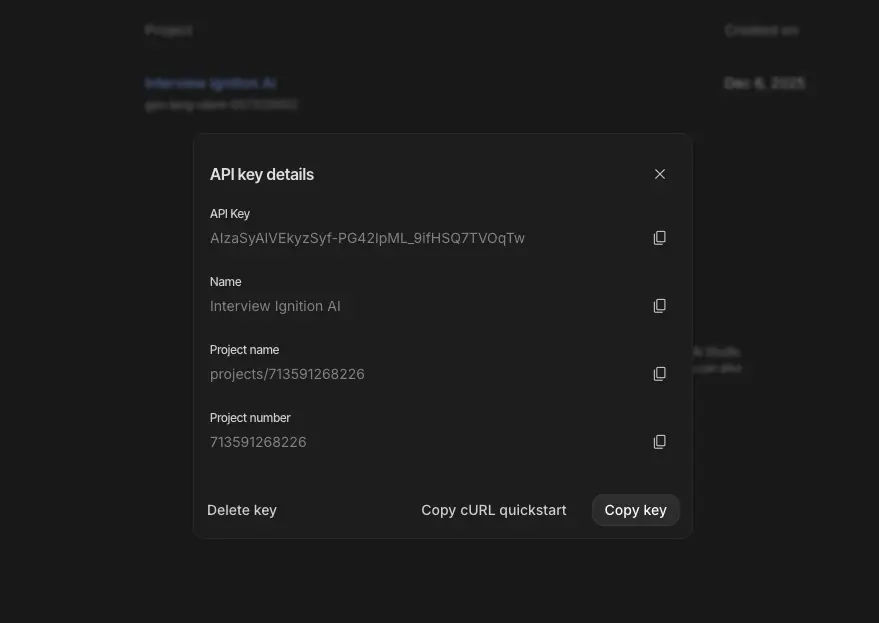Click the gen-lang-client key name text
Screen dimensions: 879x623
(x=221, y=104)
